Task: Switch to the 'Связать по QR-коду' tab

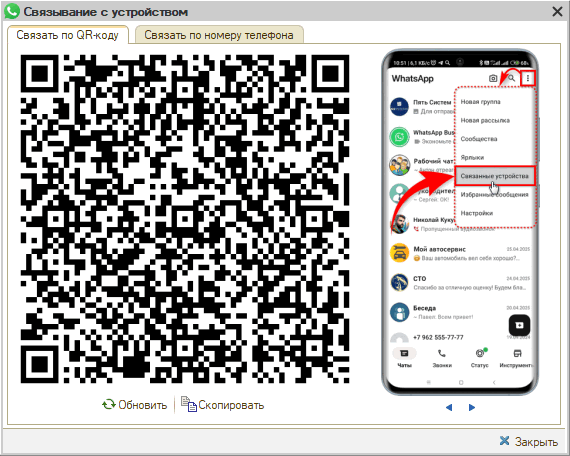Action: (68, 35)
